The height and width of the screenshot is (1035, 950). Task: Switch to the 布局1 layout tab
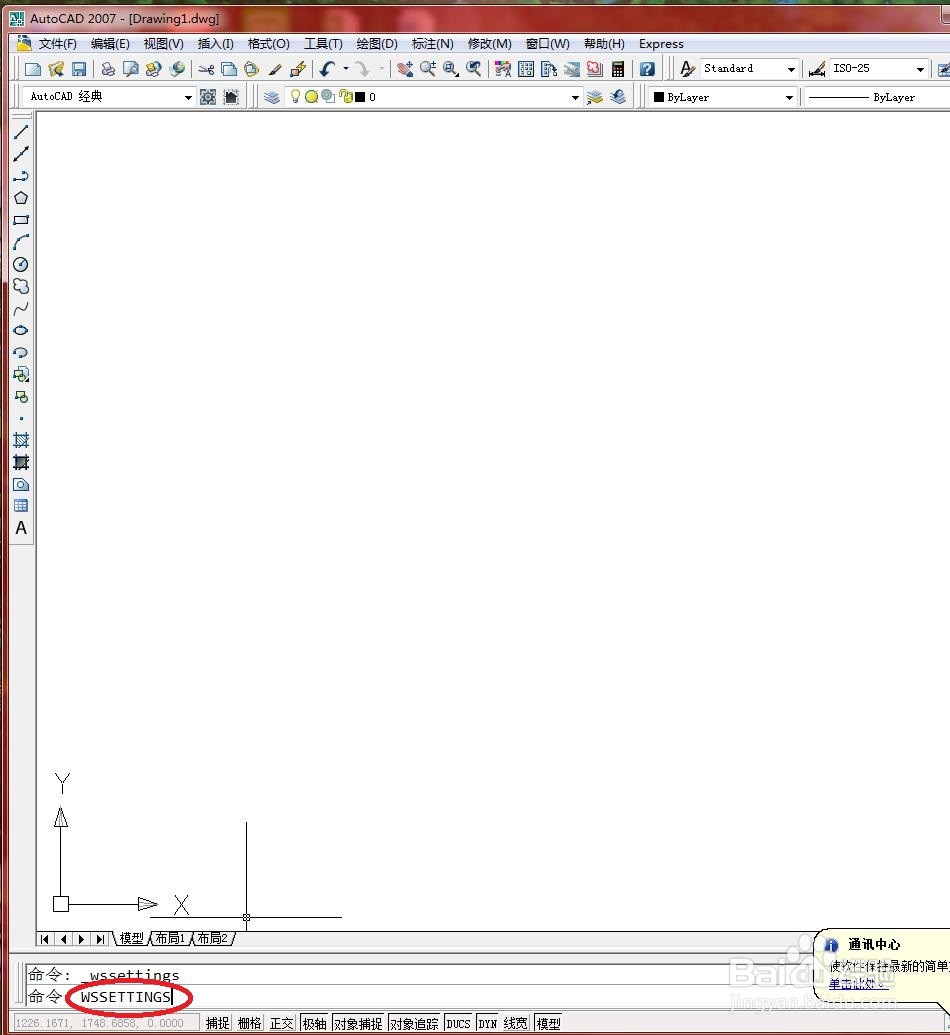pos(170,938)
